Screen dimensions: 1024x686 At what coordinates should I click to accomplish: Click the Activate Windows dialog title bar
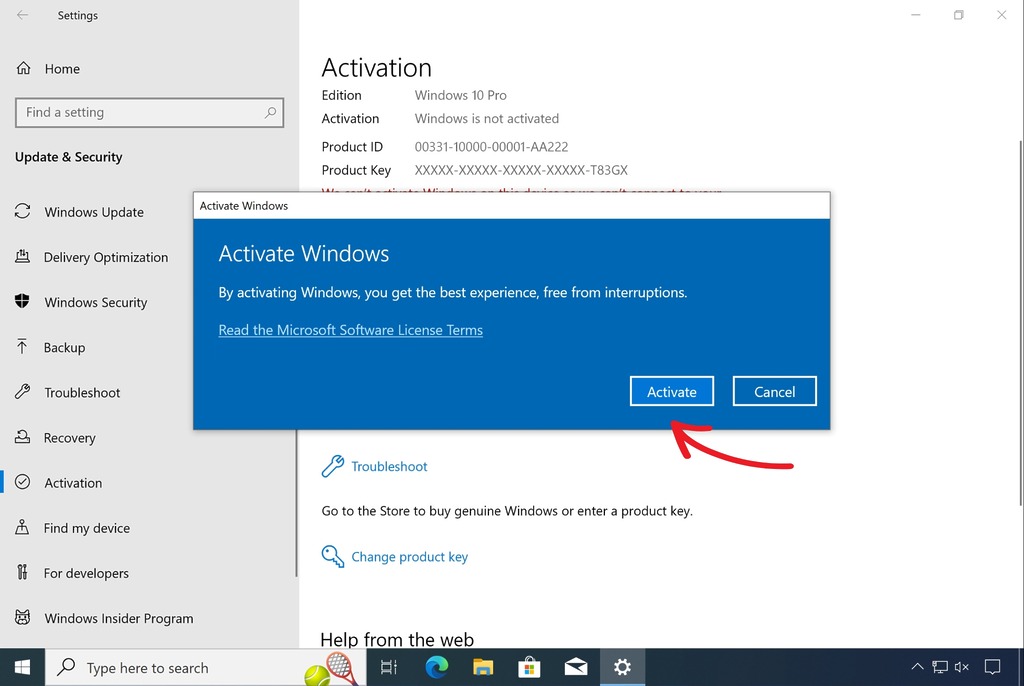point(511,206)
